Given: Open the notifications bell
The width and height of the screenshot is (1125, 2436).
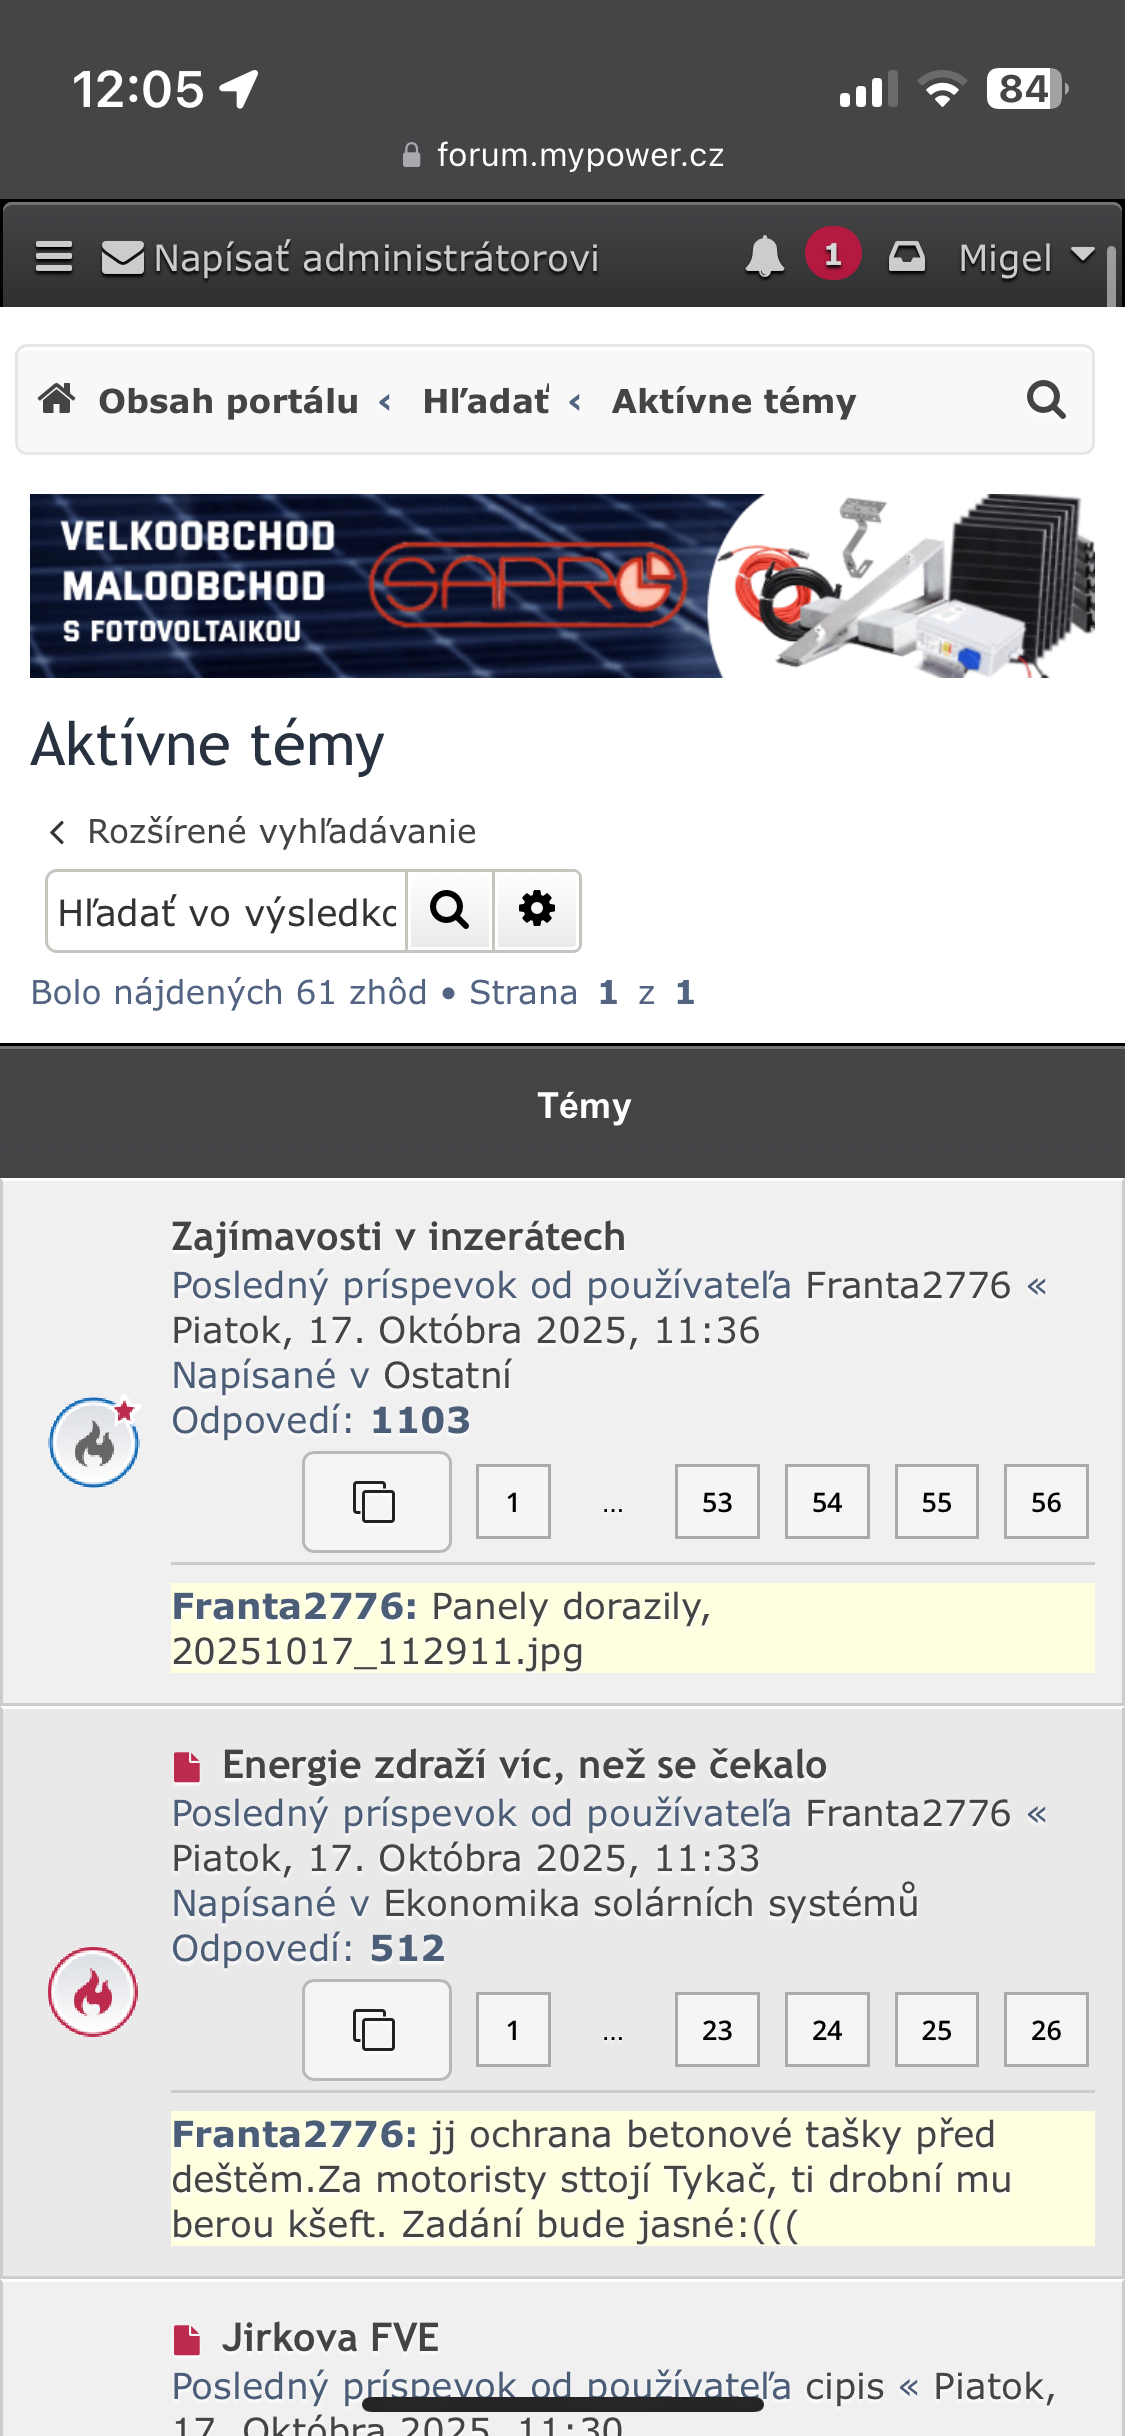Looking at the screenshot, I should 765,257.
